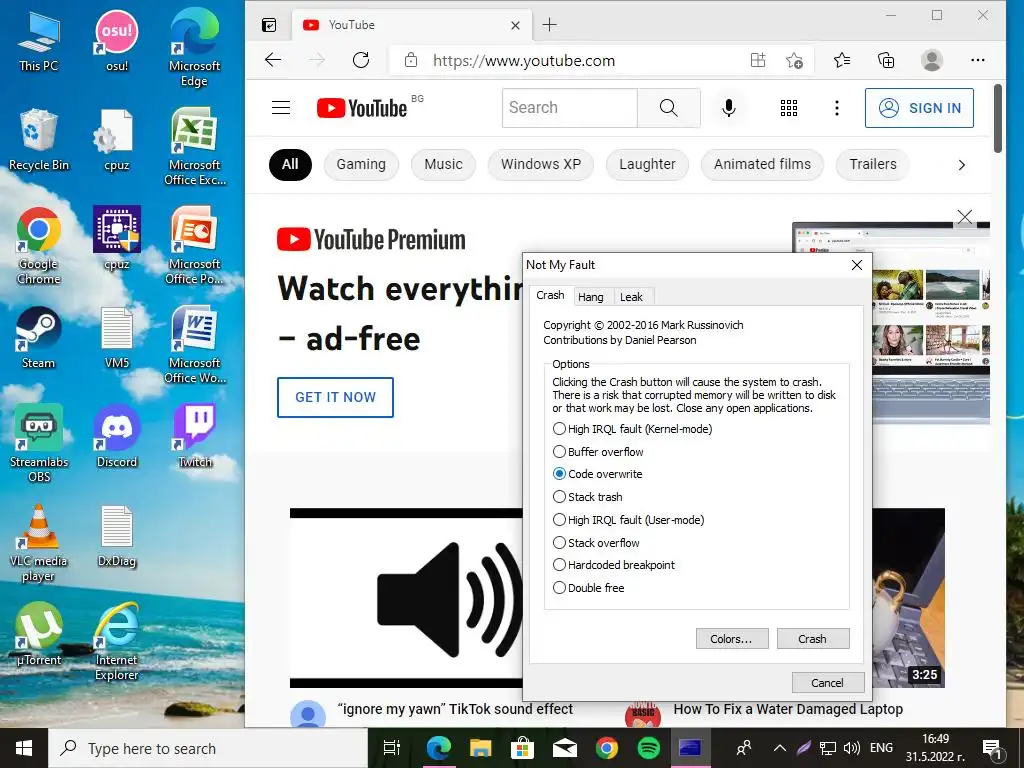Select Buffer overflow option
1024x768 pixels.
tap(598, 452)
